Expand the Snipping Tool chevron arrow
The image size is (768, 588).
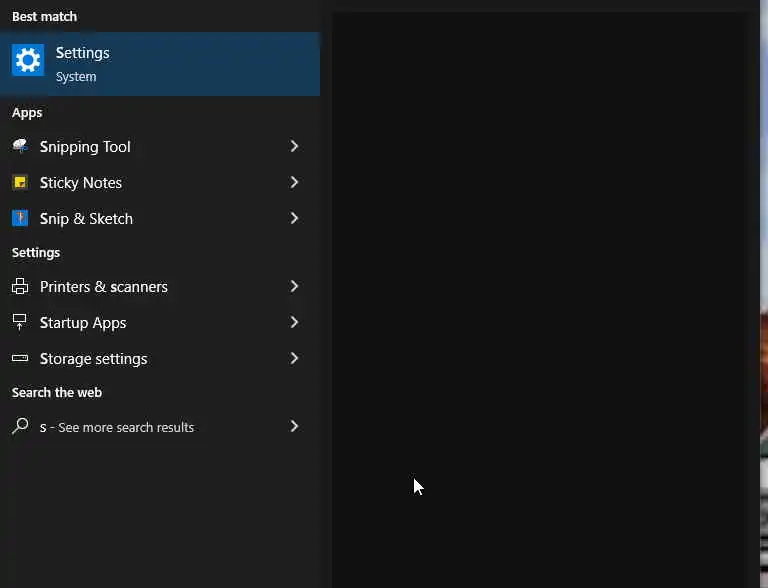[x=294, y=147]
